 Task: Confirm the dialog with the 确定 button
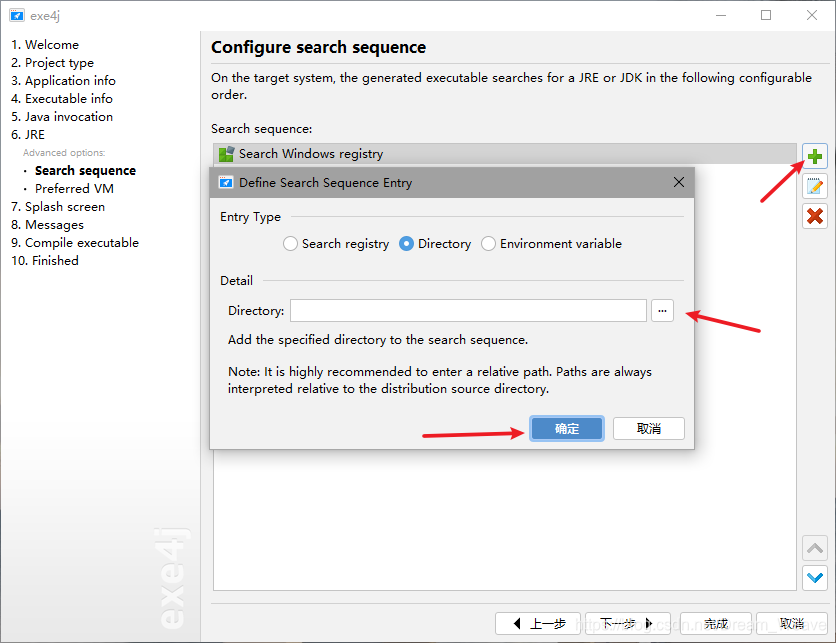click(x=566, y=428)
